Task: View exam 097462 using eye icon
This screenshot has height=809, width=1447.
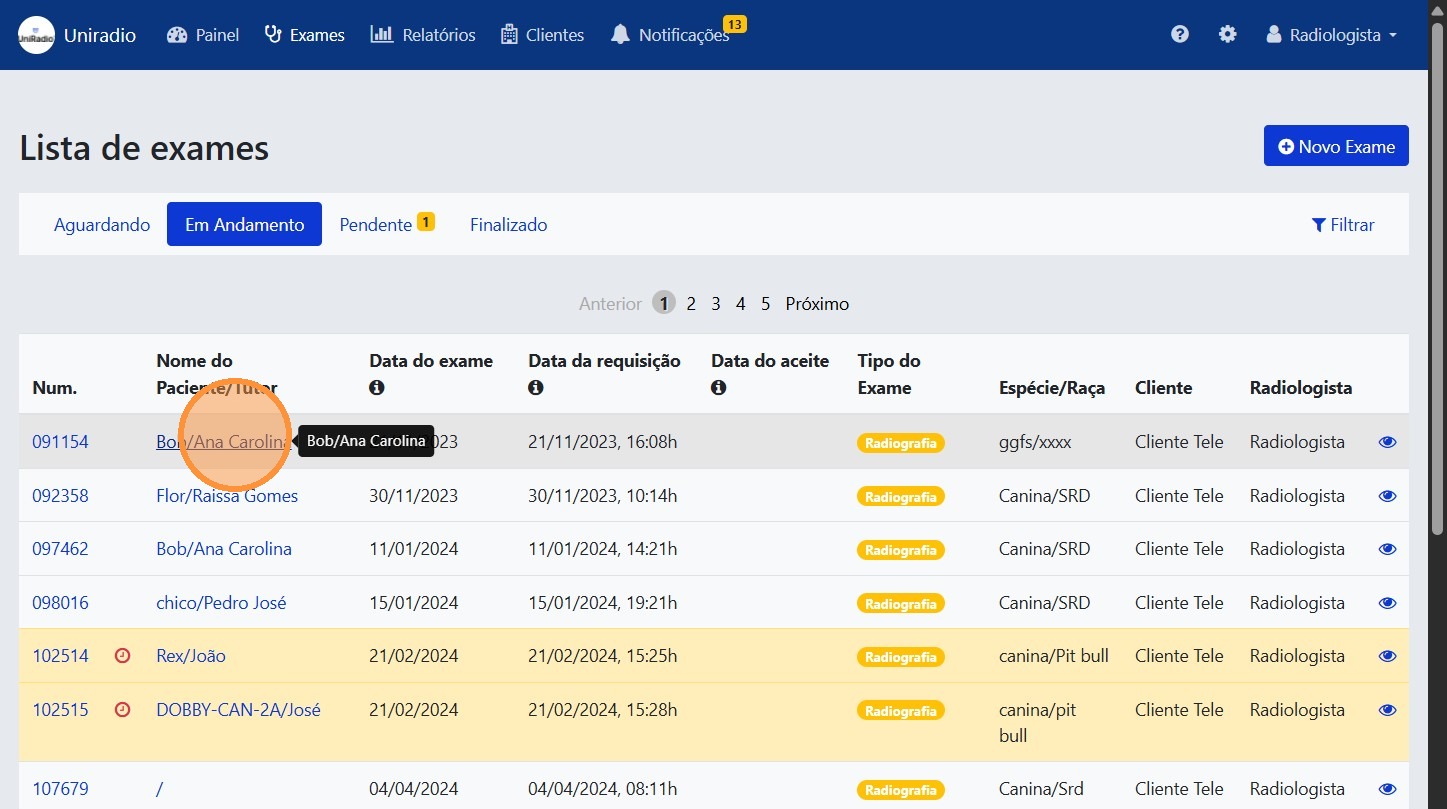Action: pyautogui.click(x=1387, y=549)
